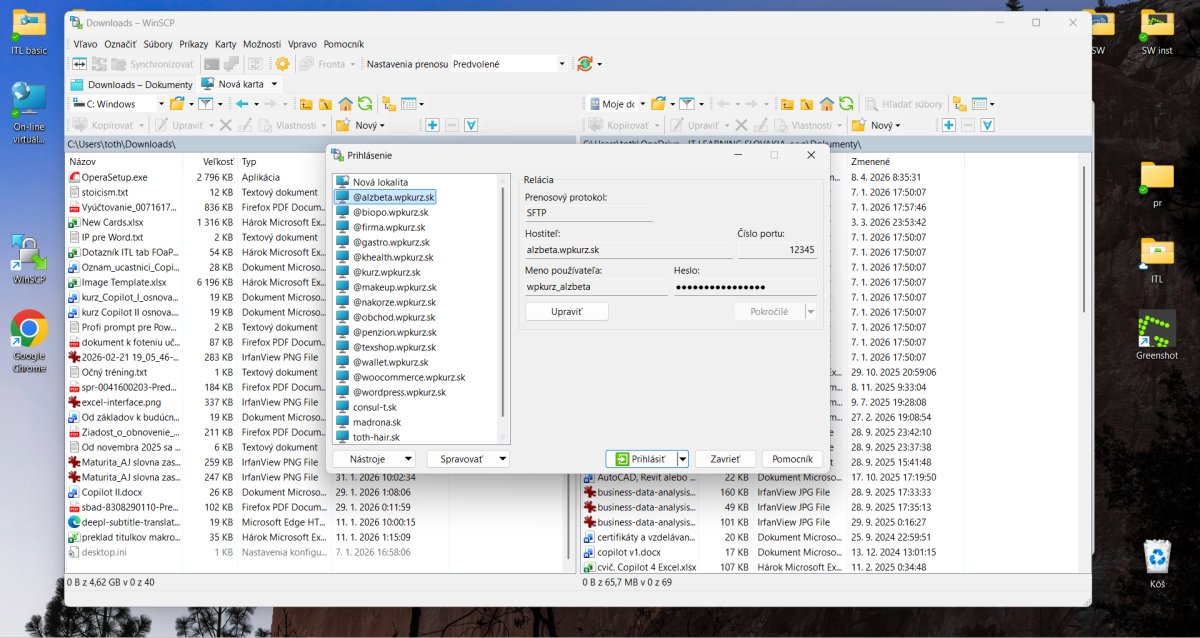Viewport: 1200px width, 638px height.
Task: Open the Predvolené transfer settings combo box
Action: [x=509, y=64]
